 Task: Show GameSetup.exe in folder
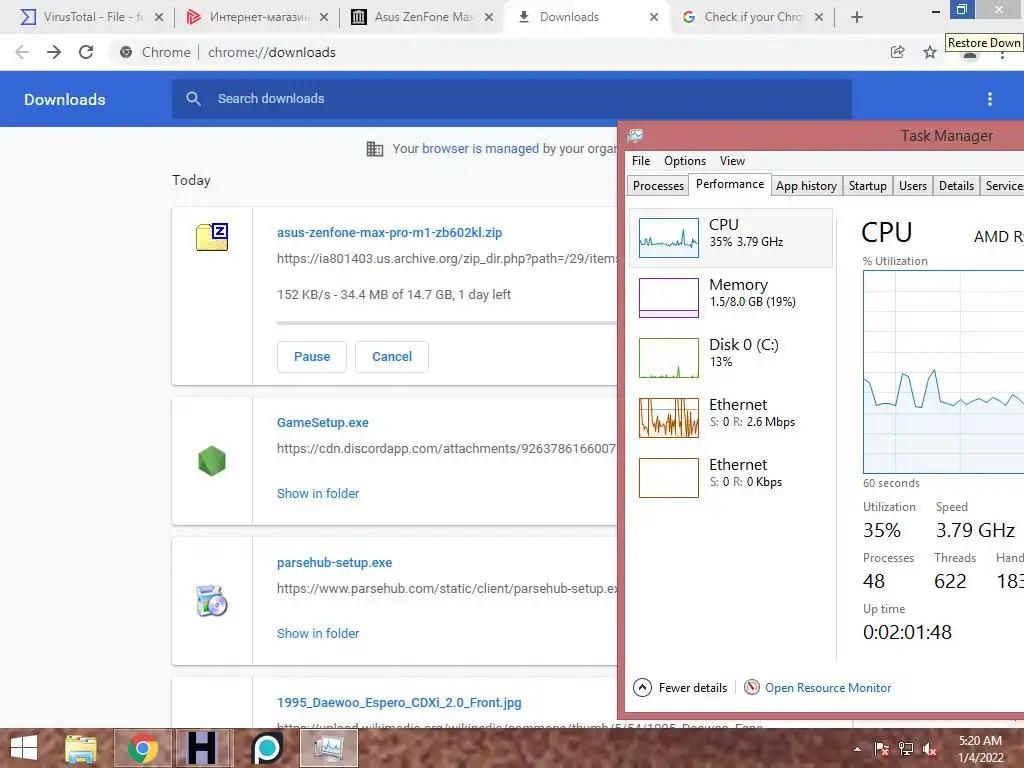pos(318,494)
